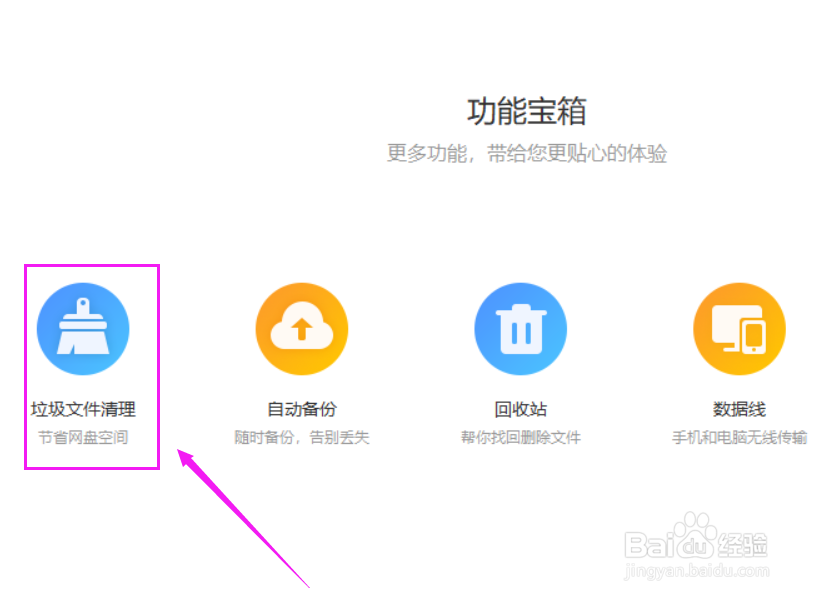The image size is (814, 599).
Task: Select the 数据线 feature label
Action: click(x=738, y=408)
